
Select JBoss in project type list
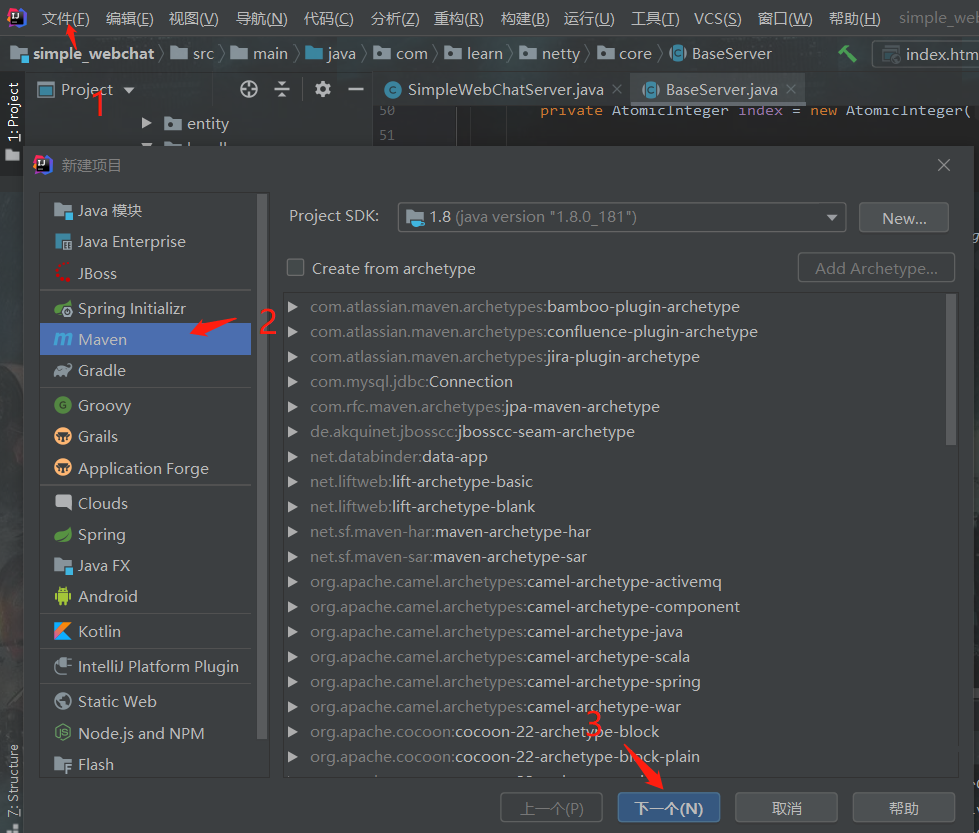[x=145, y=274]
